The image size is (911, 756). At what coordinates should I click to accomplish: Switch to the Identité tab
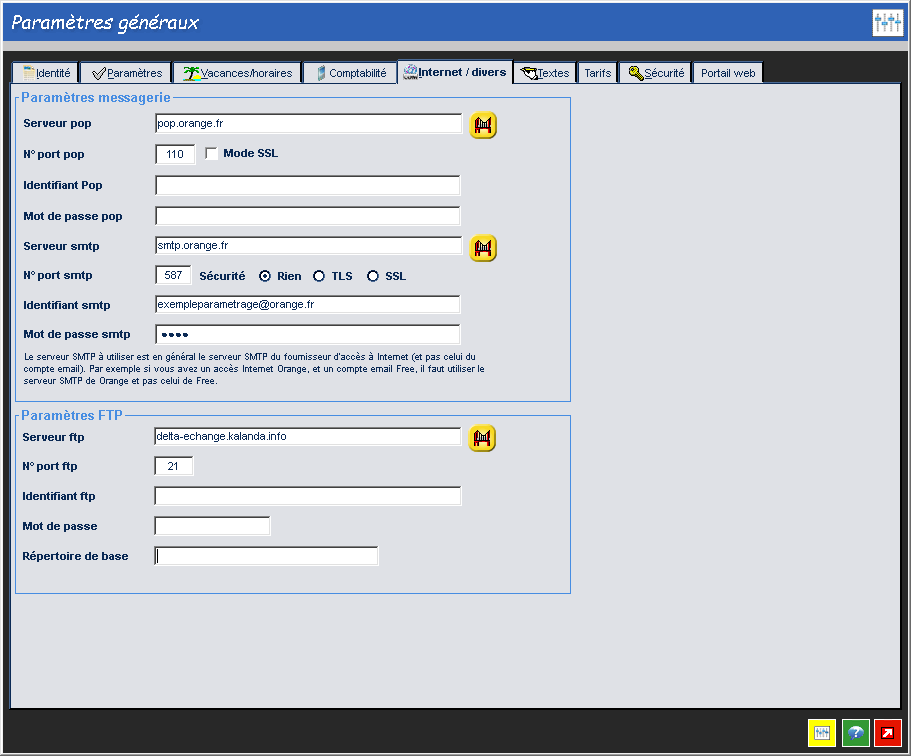point(46,73)
